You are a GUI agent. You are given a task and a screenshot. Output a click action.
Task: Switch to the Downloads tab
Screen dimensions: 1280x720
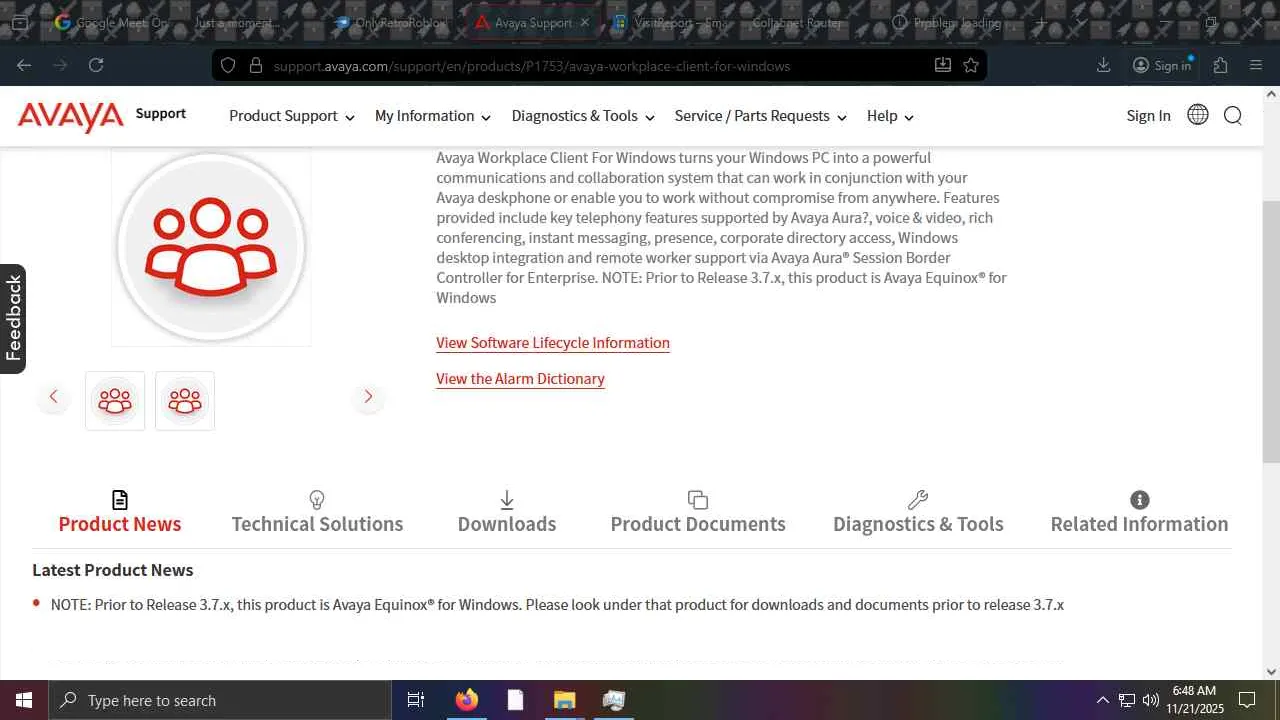[507, 513]
